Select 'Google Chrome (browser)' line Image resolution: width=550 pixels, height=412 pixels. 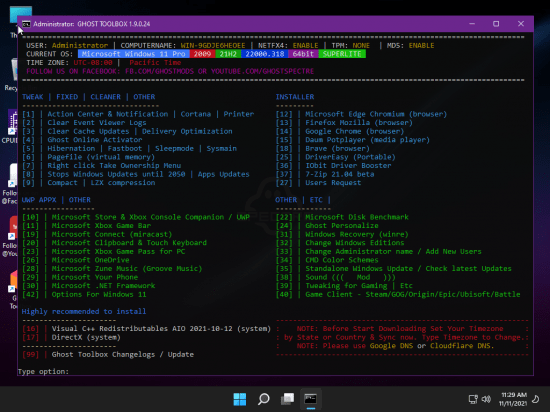pos(340,131)
